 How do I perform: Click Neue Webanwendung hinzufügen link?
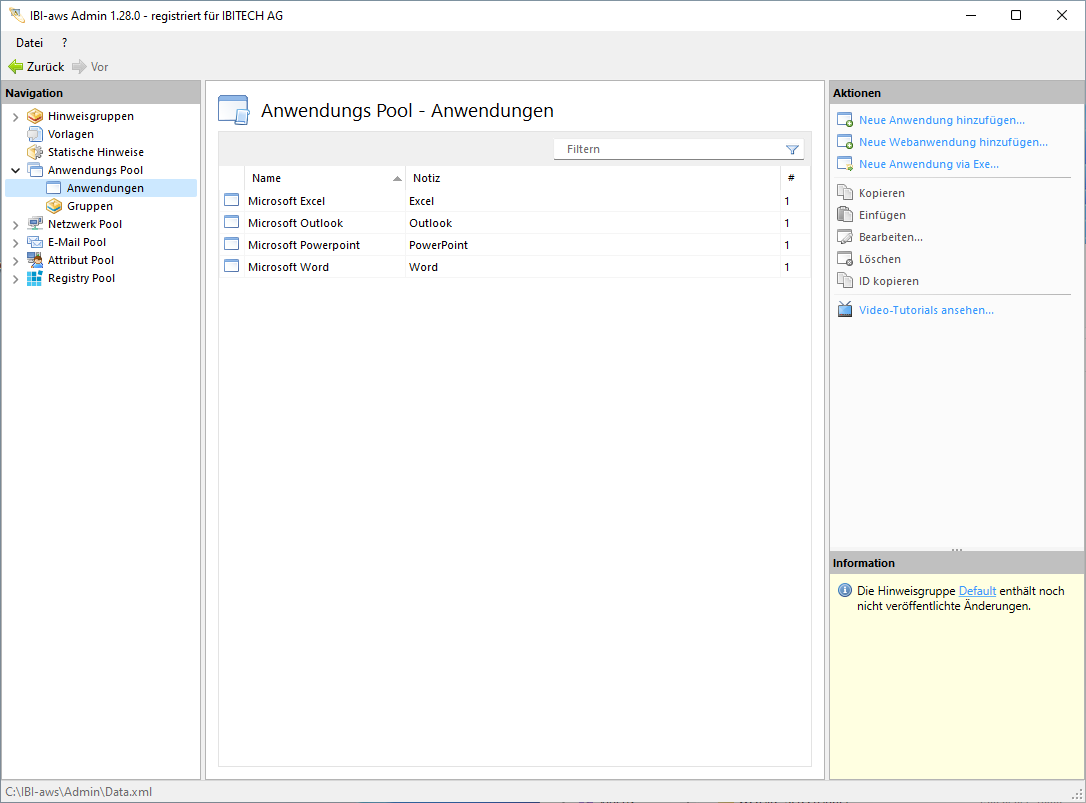click(x=953, y=142)
